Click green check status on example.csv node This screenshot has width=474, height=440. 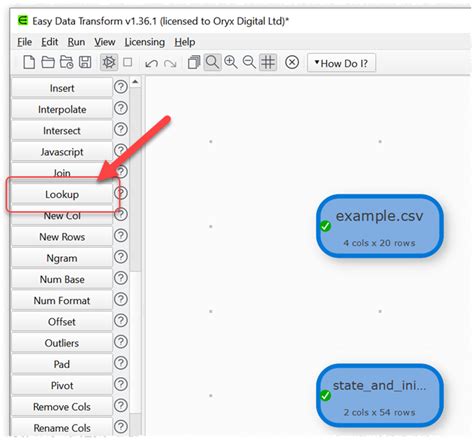[325, 226]
